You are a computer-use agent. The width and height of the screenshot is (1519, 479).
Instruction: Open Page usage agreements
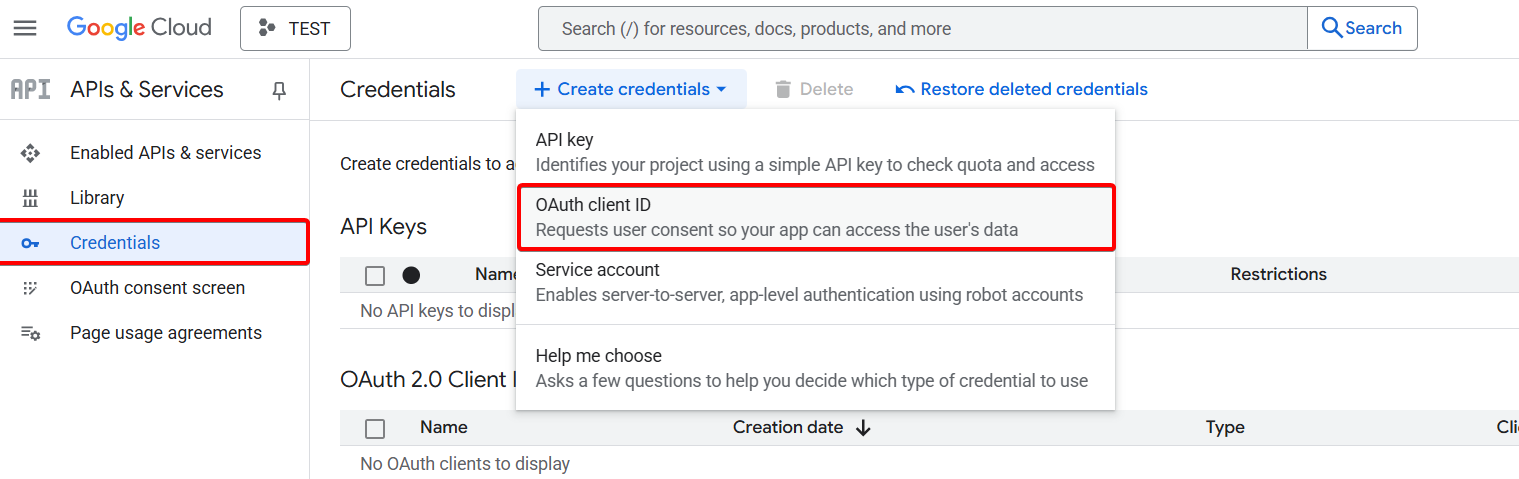tap(166, 333)
